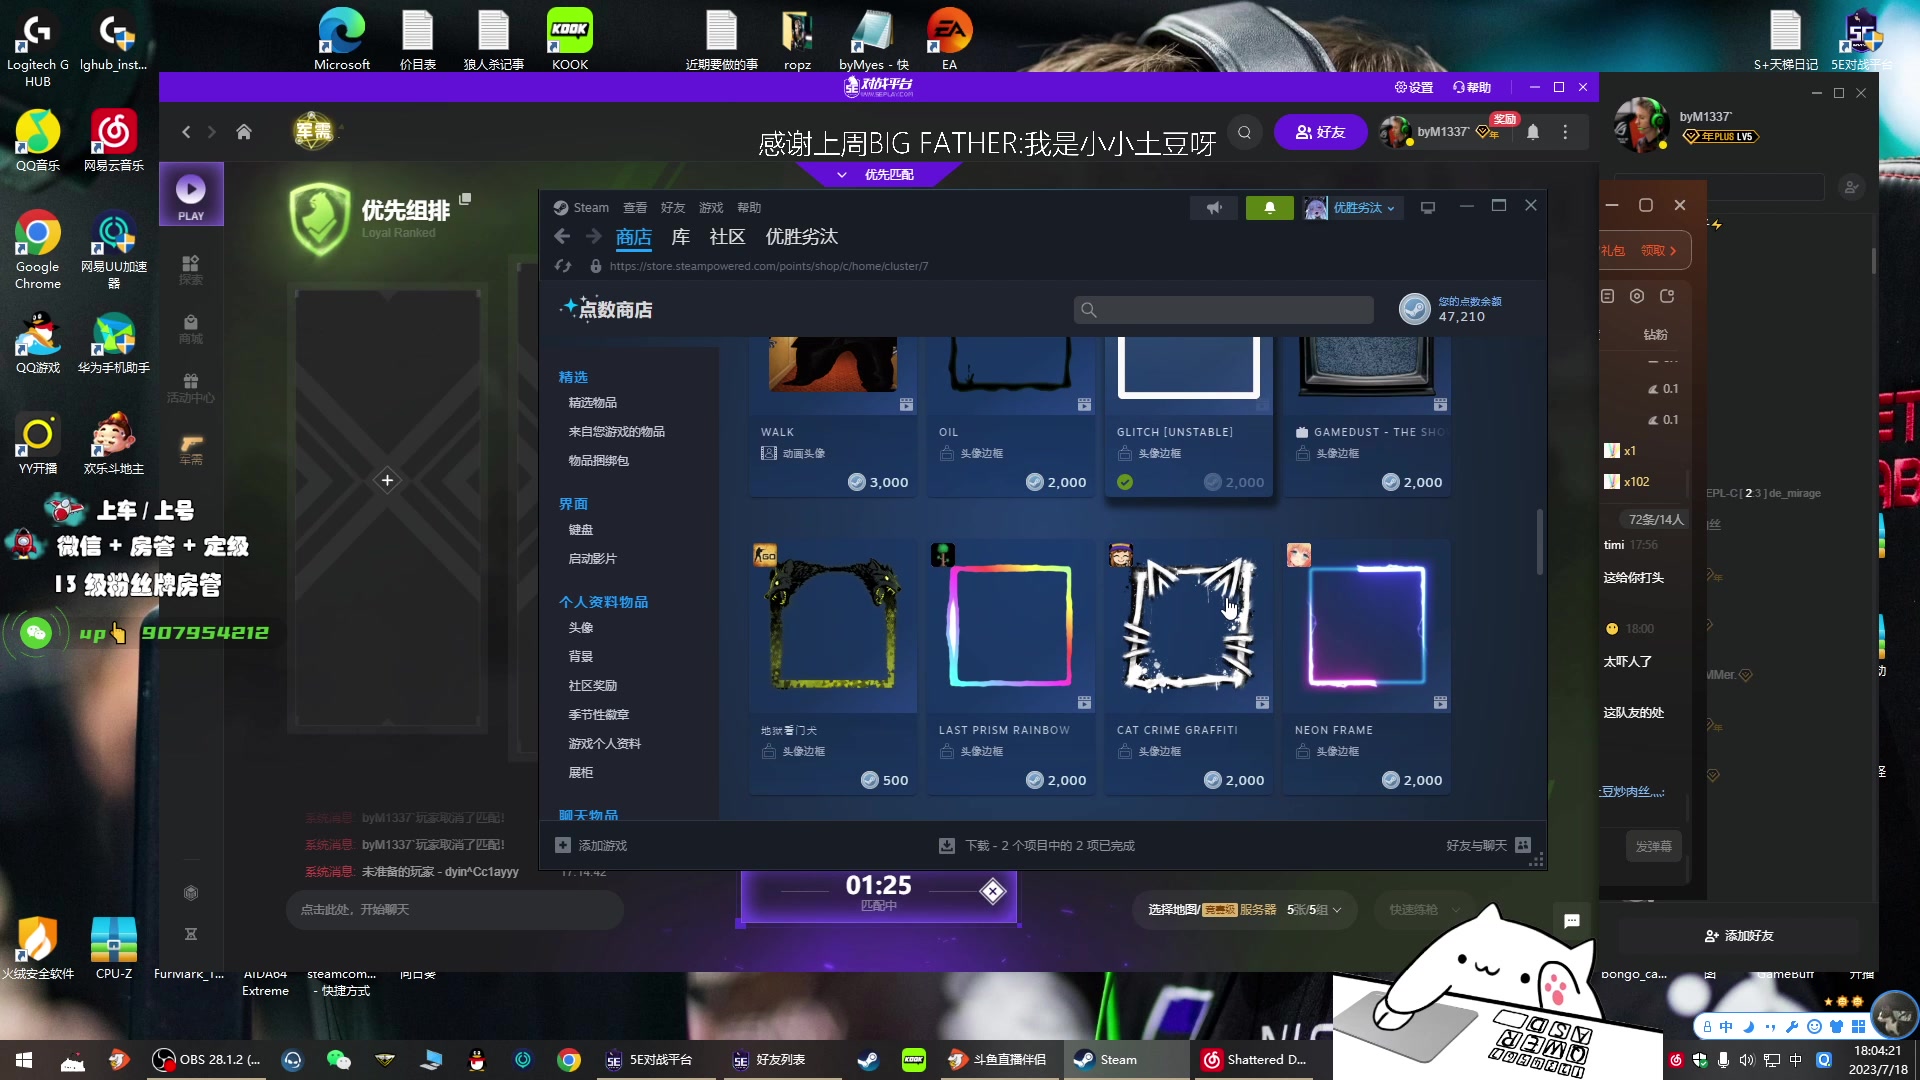Select 物品捆绑包 in points shop sidebar
This screenshot has width=1920, height=1080.
tap(599, 461)
